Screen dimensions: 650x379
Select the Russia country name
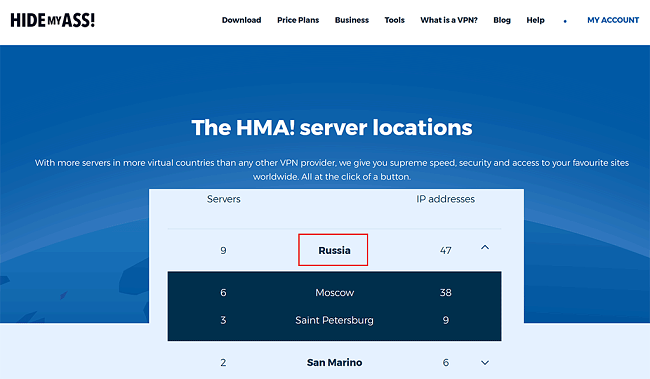click(334, 250)
